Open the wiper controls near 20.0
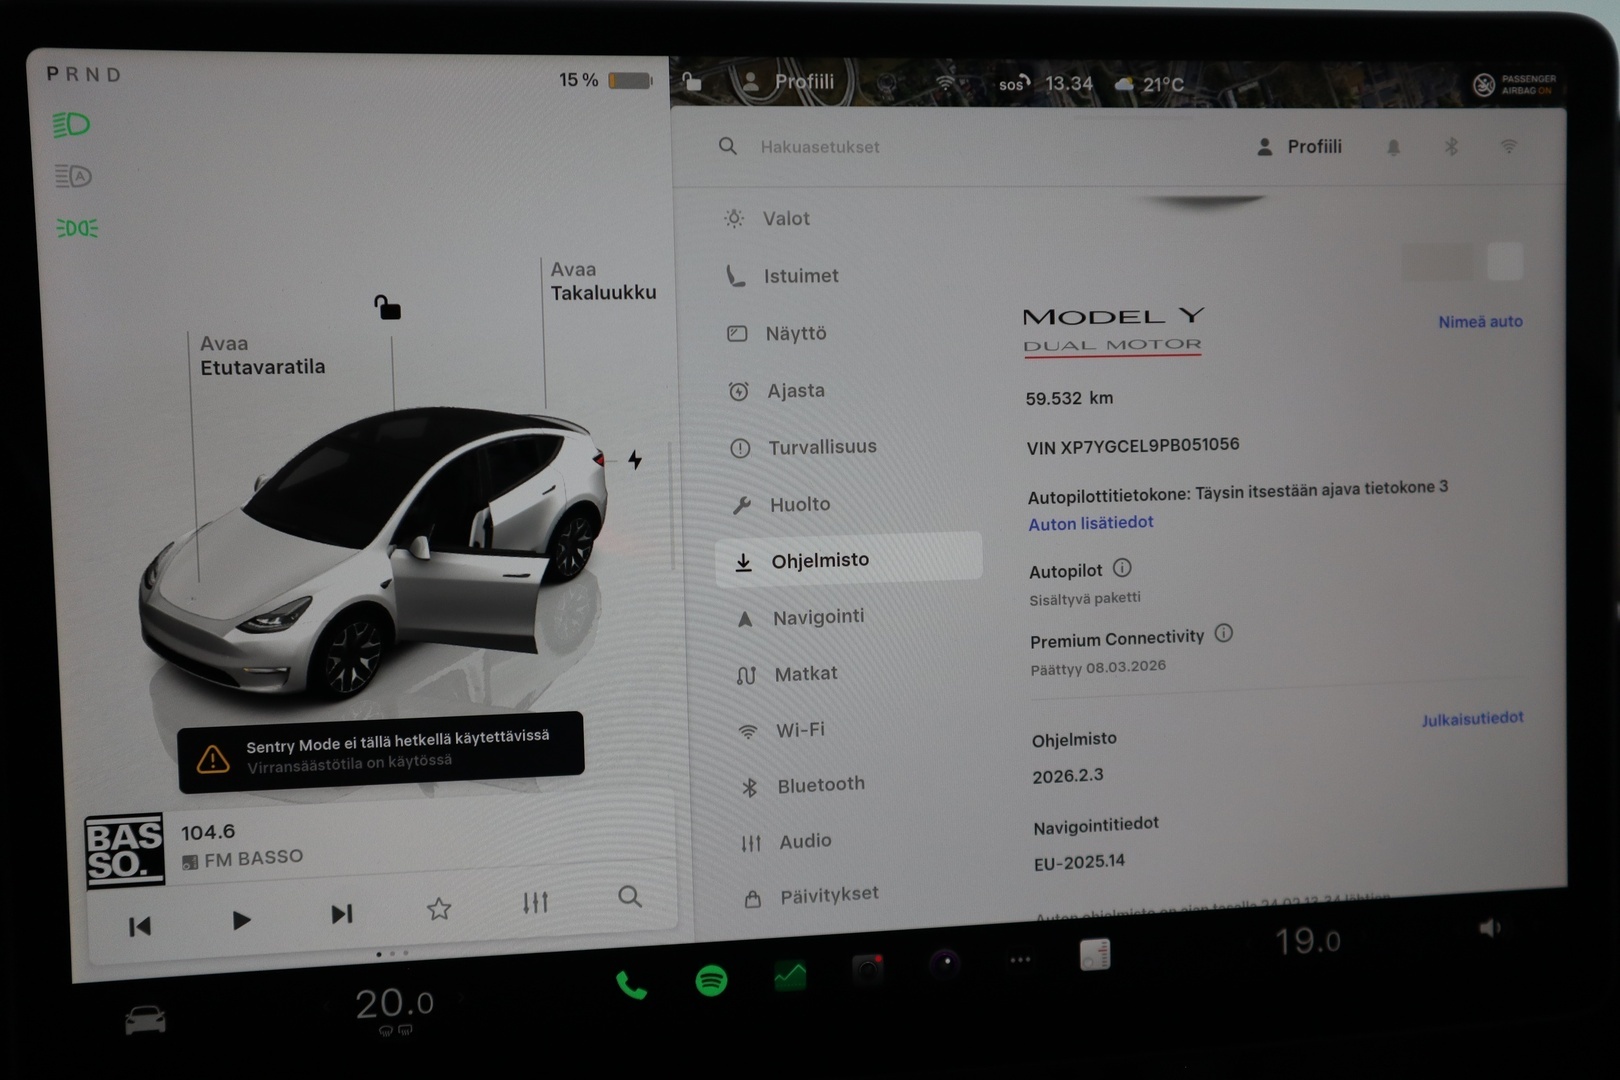 pyautogui.click(x=394, y=1030)
